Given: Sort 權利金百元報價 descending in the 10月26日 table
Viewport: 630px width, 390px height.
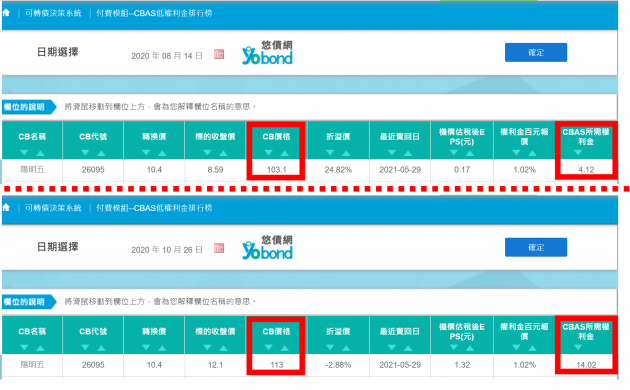Looking at the screenshot, I should coord(516,347).
